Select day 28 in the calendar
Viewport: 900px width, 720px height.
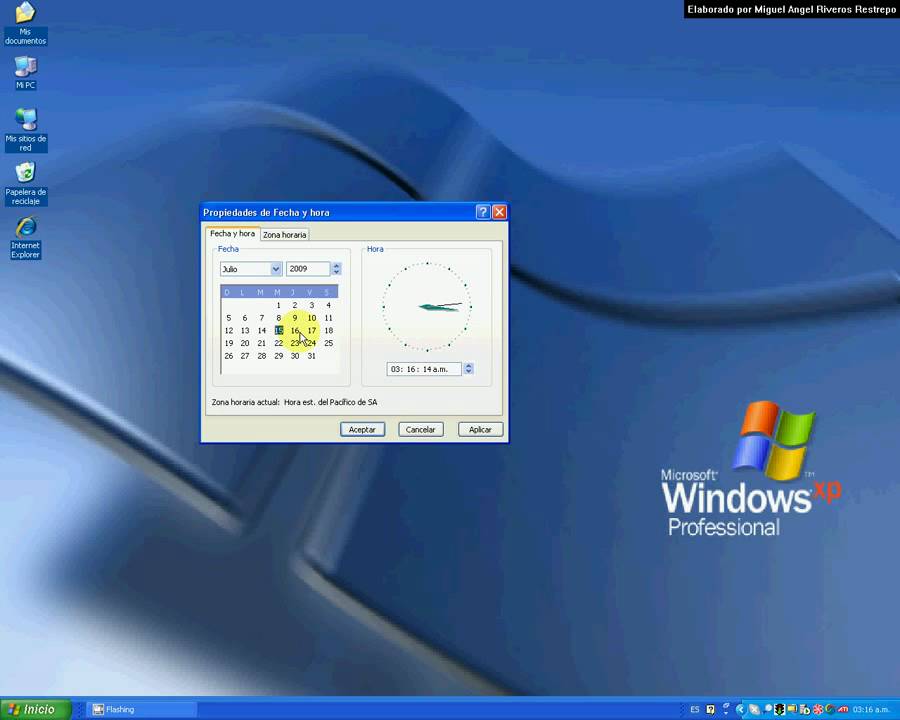pos(262,356)
